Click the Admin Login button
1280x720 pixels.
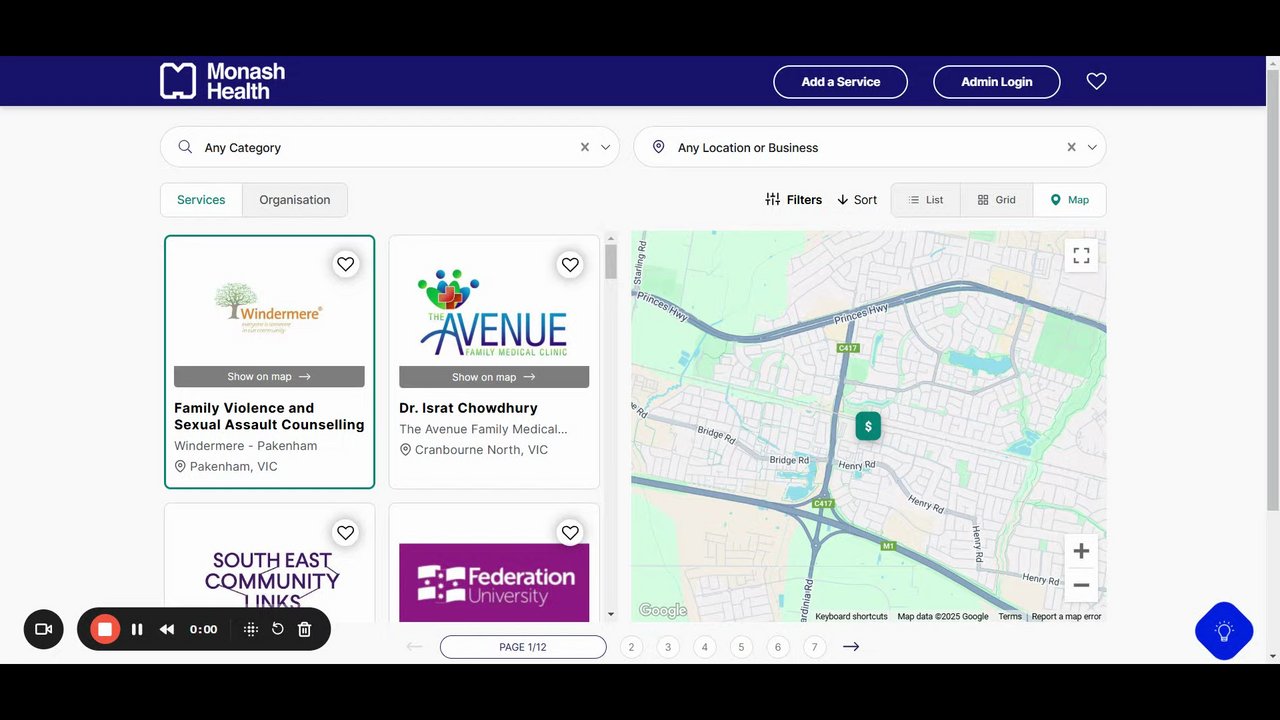[x=997, y=82]
